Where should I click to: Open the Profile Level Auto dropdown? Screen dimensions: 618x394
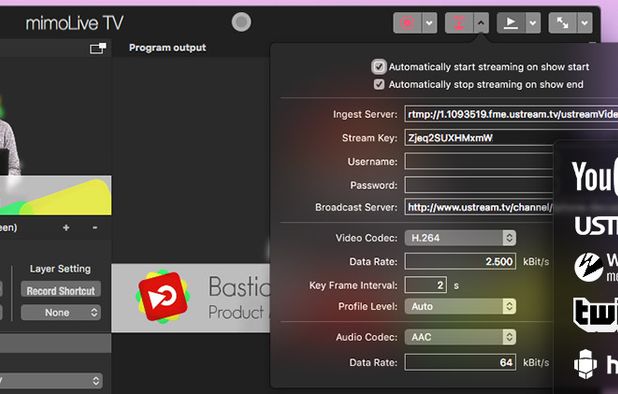coord(460,307)
